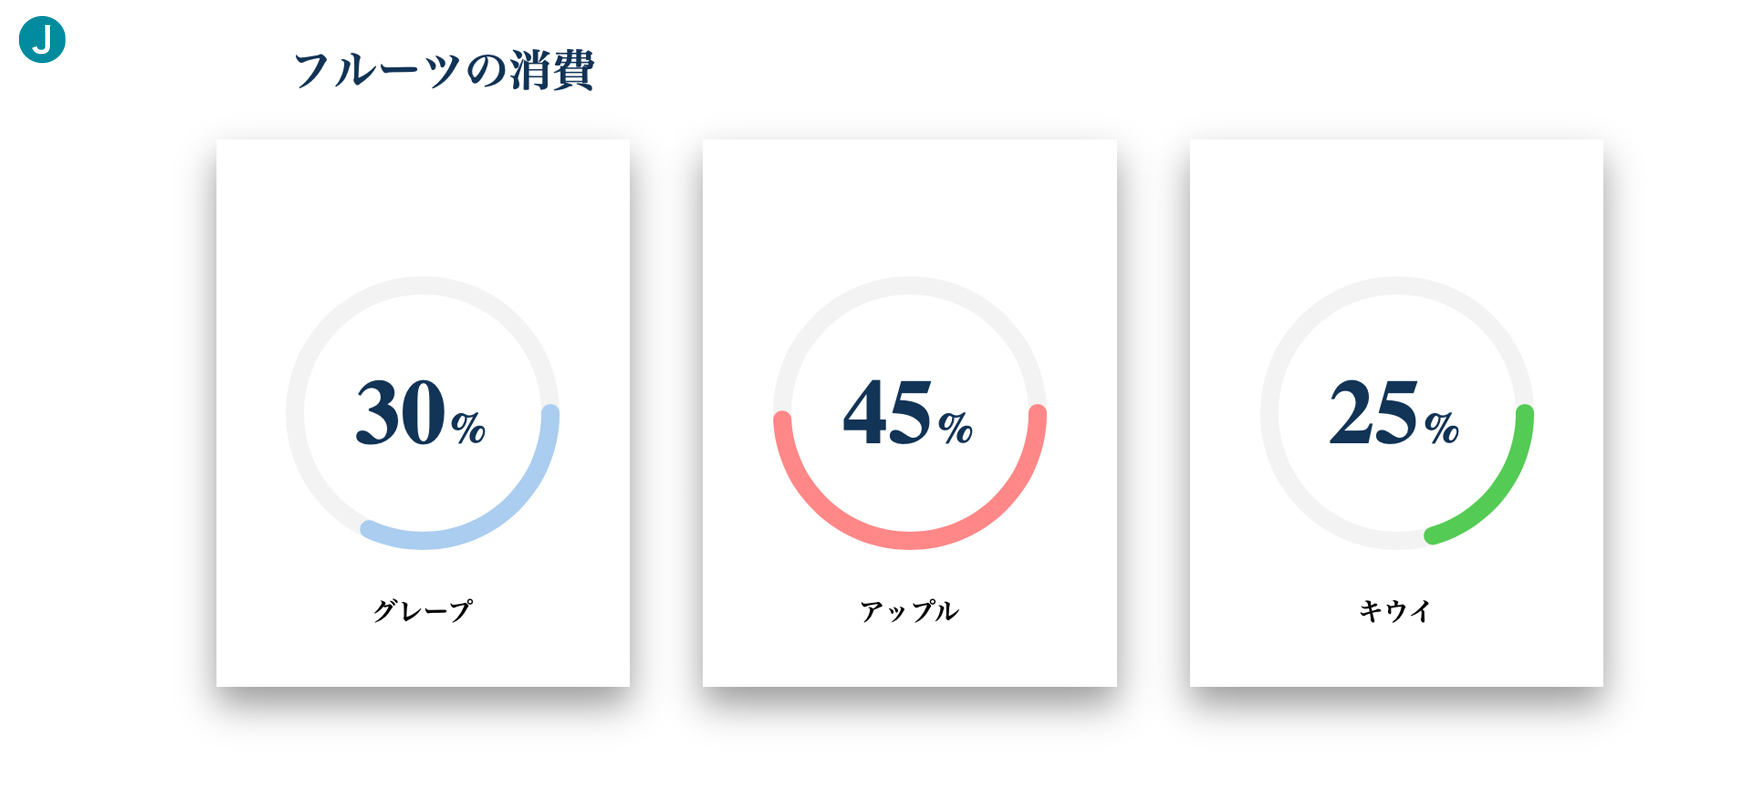Viewport: 1740px width, 800px height.
Task: Select the キウイ label
Action: pyautogui.click(x=1396, y=610)
